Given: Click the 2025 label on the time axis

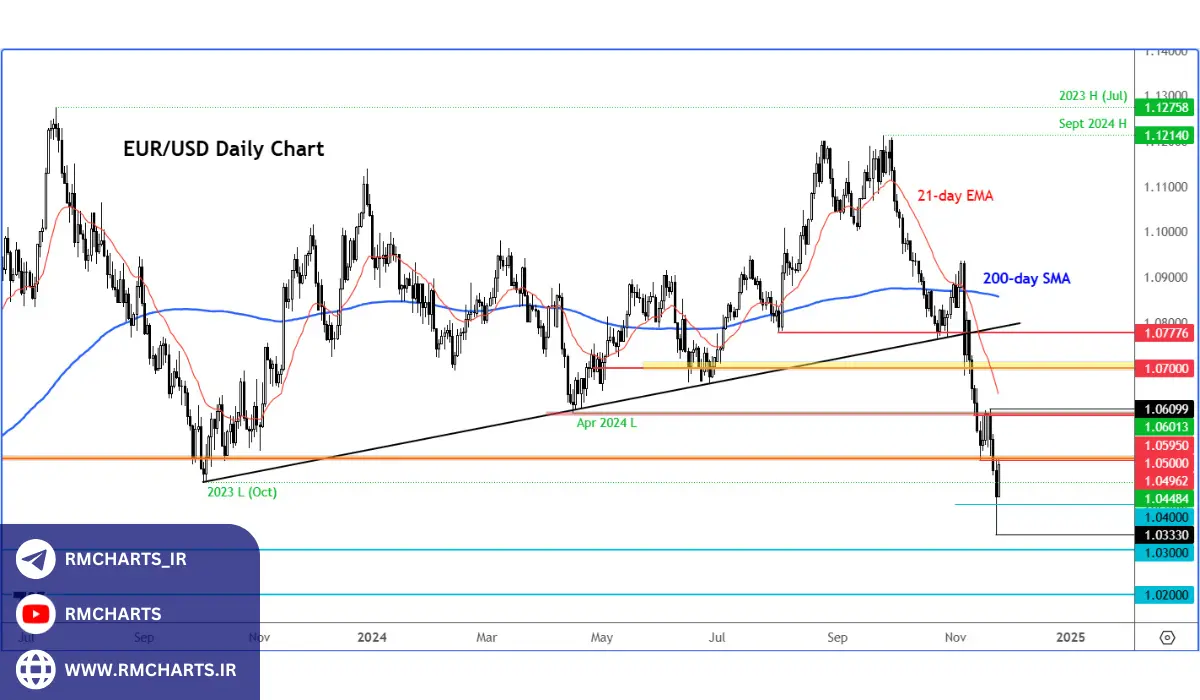Looking at the screenshot, I should (x=1070, y=637).
